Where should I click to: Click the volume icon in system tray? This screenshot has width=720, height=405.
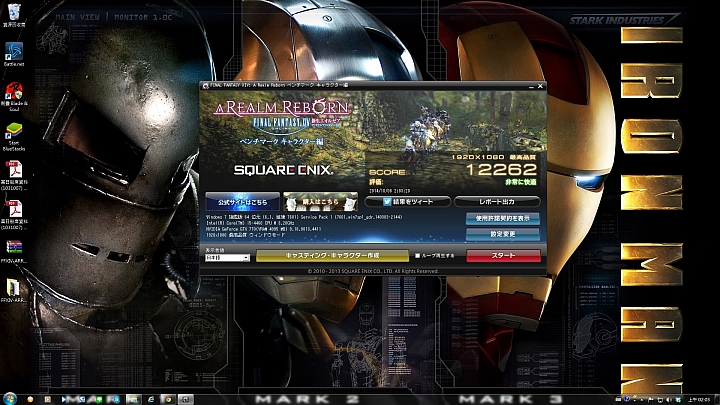click(x=669, y=400)
